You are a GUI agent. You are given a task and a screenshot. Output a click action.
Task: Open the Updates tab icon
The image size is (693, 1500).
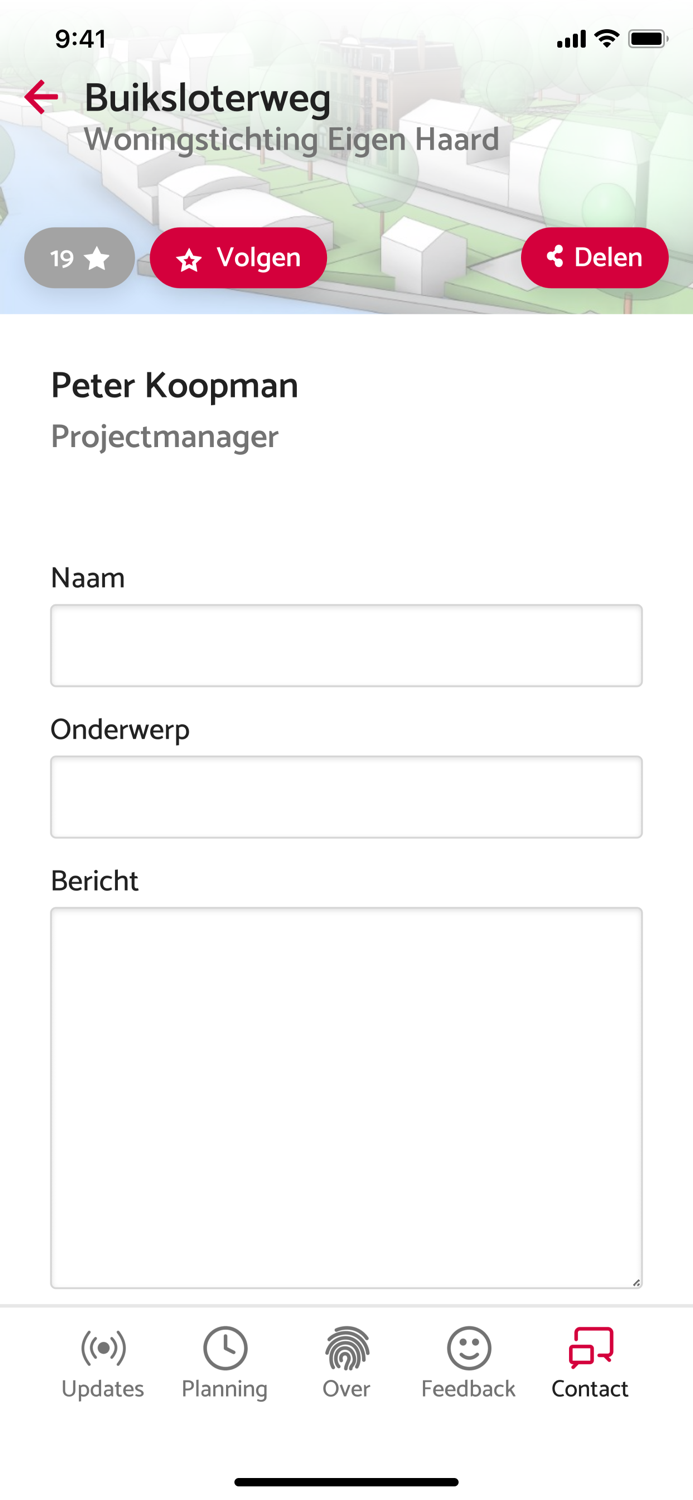pyautogui.click(x=103, y=1348)
